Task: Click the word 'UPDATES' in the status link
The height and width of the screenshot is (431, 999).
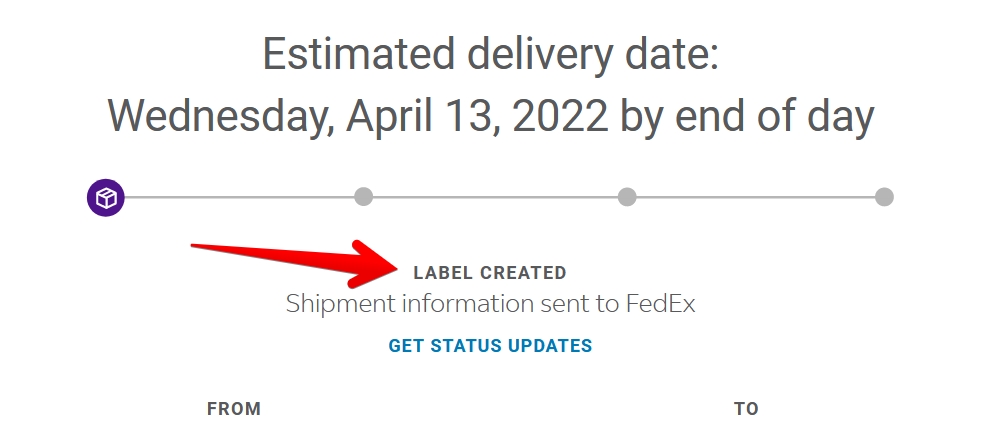Action: tap(548, 346)
